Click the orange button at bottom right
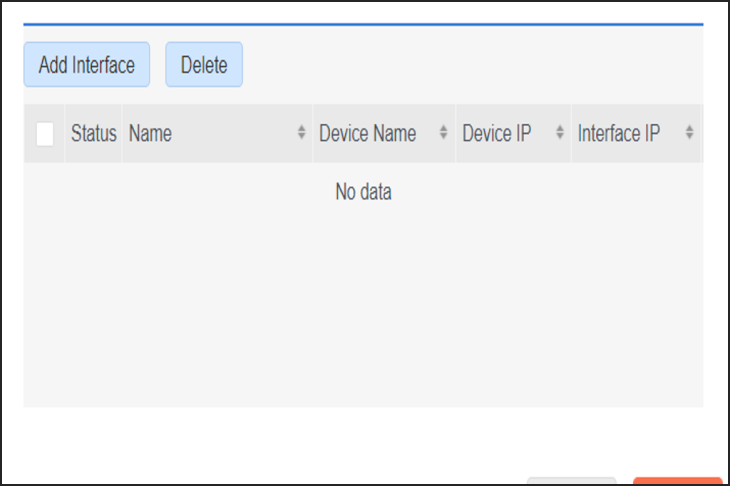 click(x=677, y=481)
